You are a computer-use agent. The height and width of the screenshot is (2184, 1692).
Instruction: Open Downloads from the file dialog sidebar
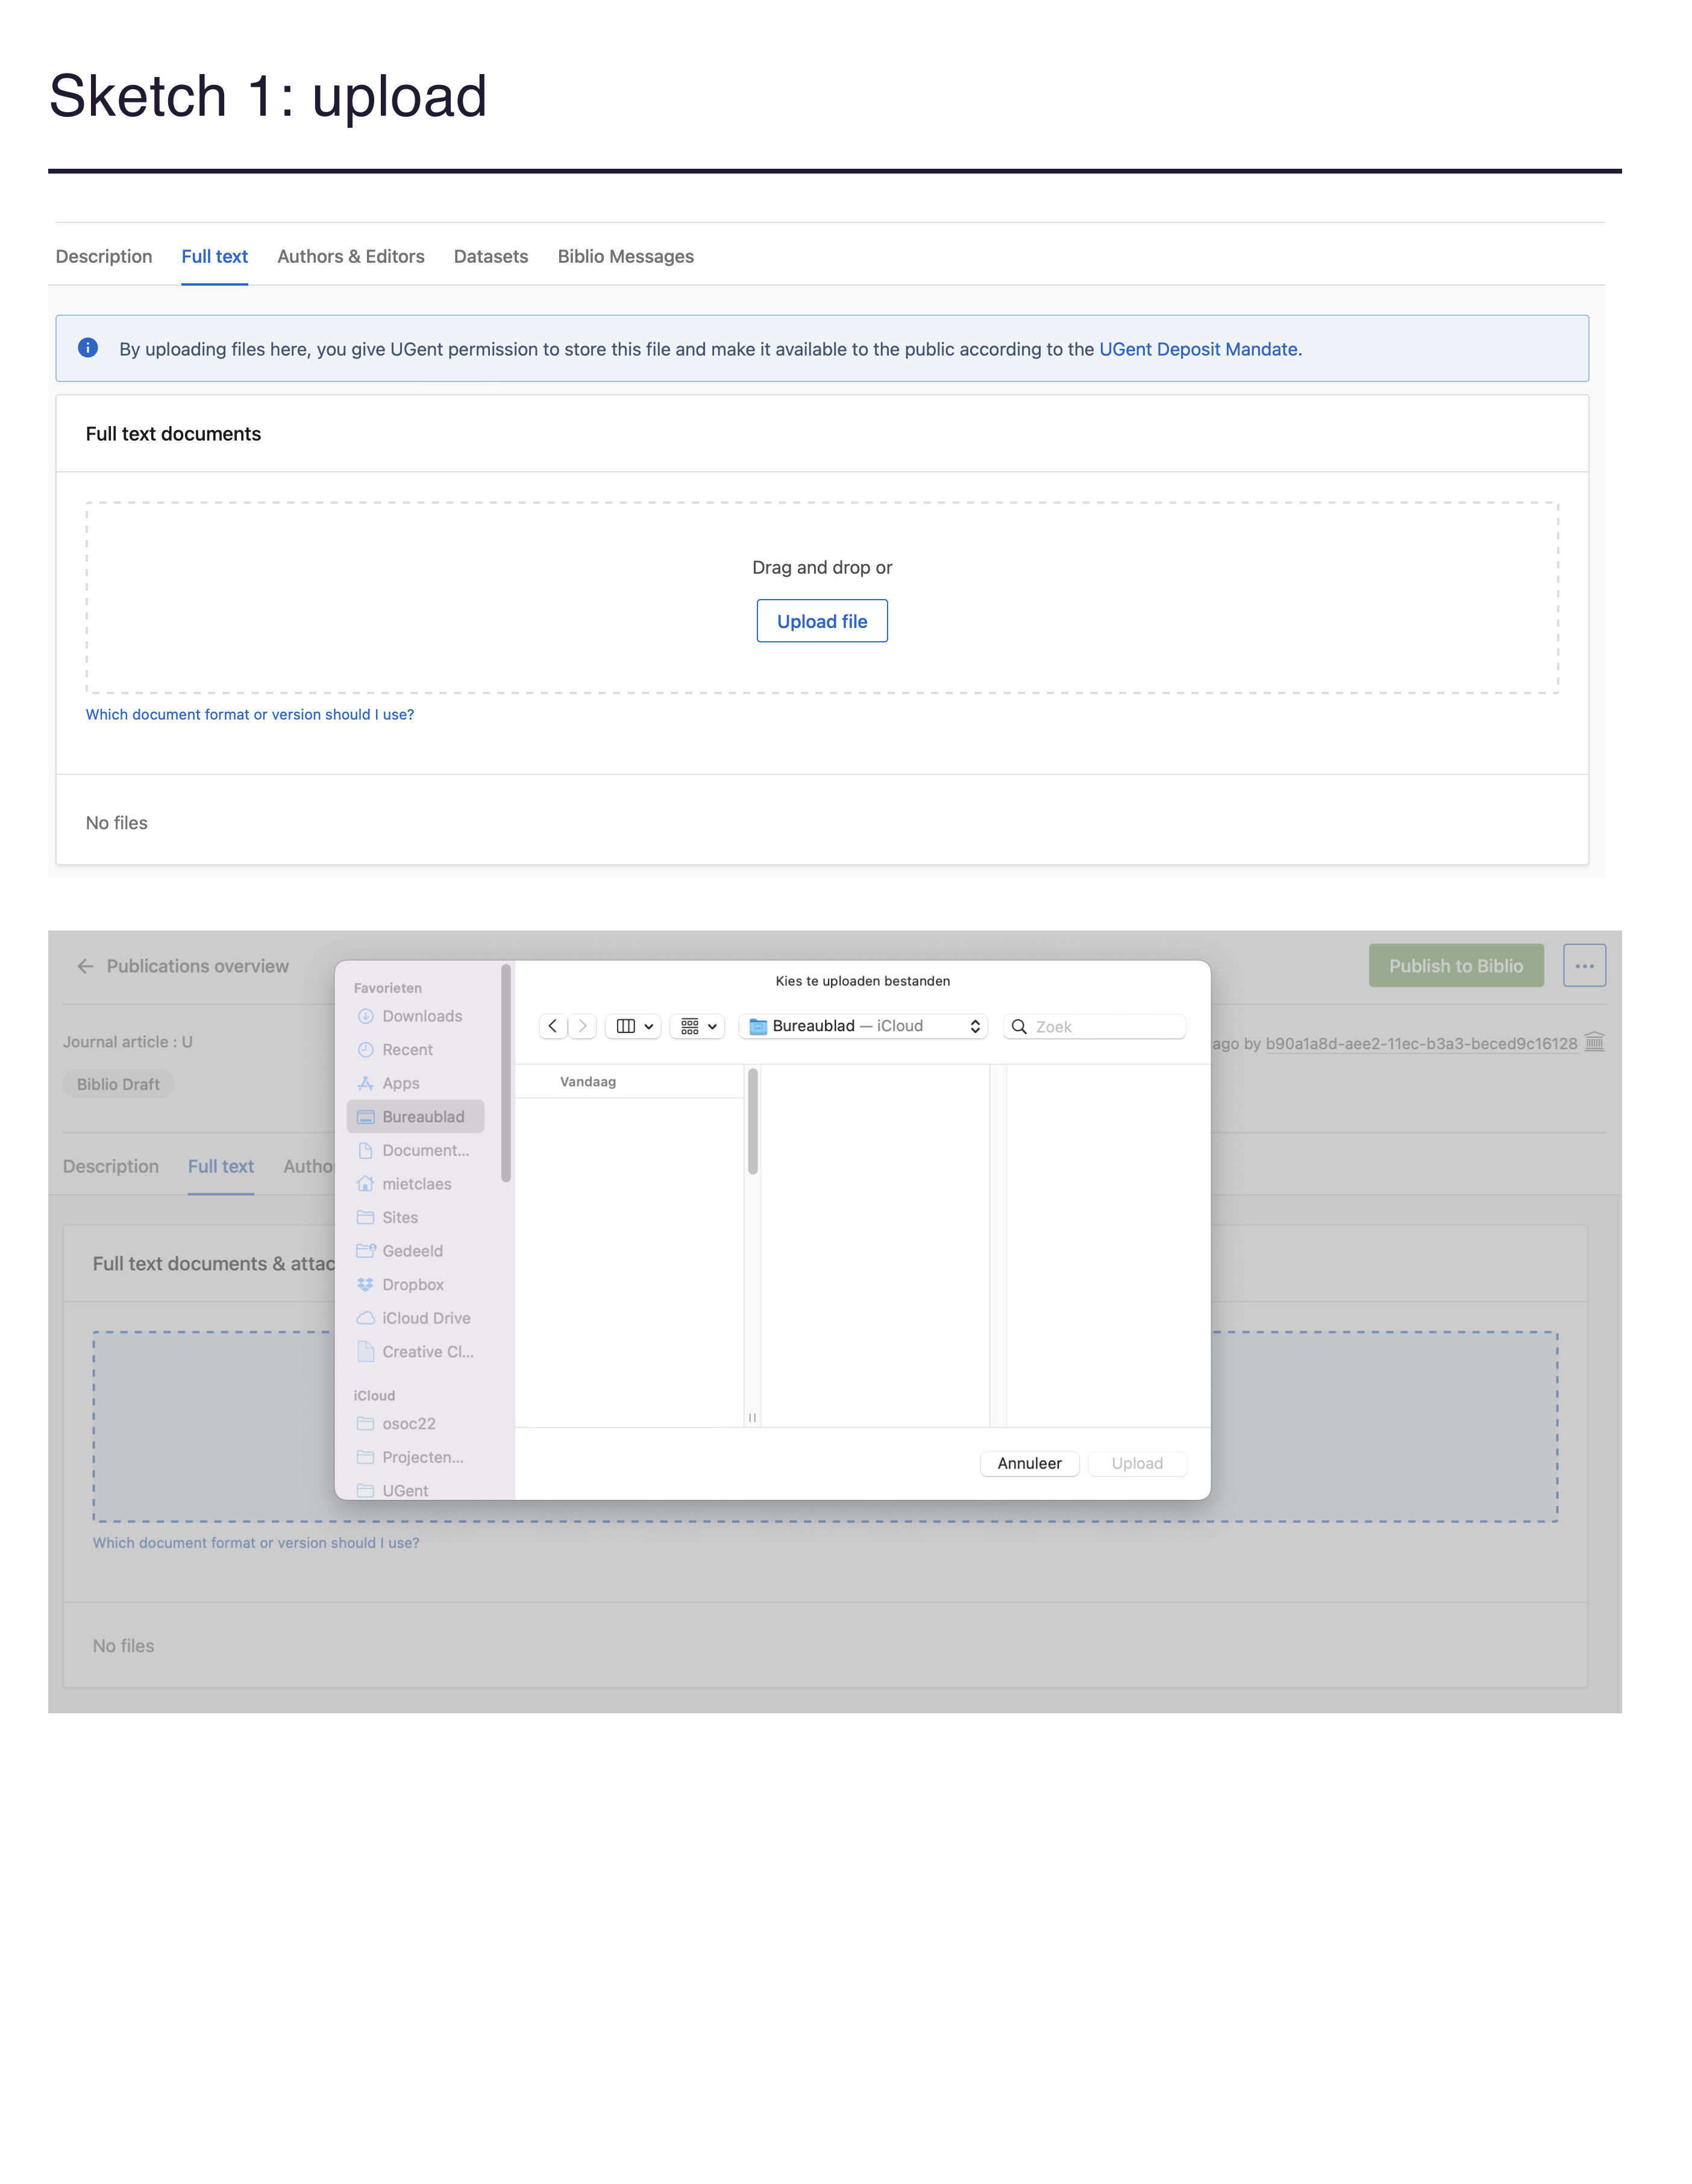(x=422, y=1016)
